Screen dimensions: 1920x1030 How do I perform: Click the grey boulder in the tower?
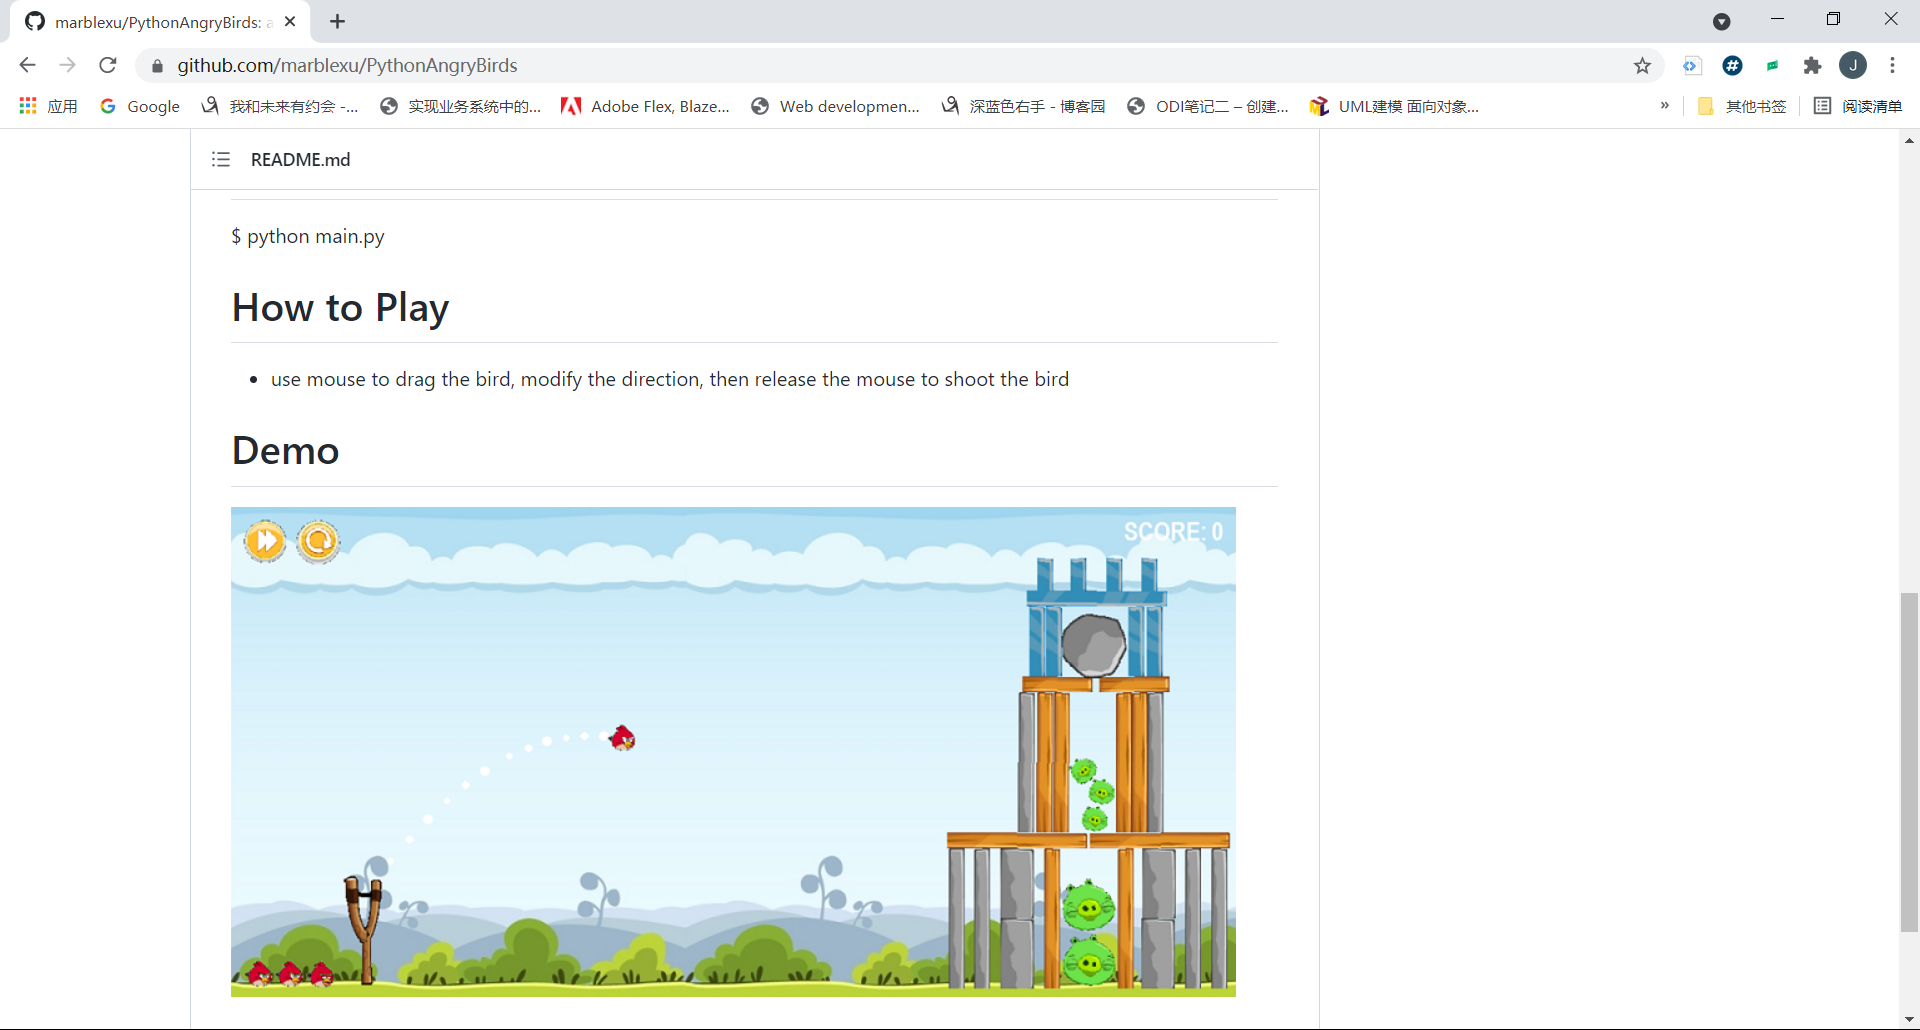pos(1093,646)
